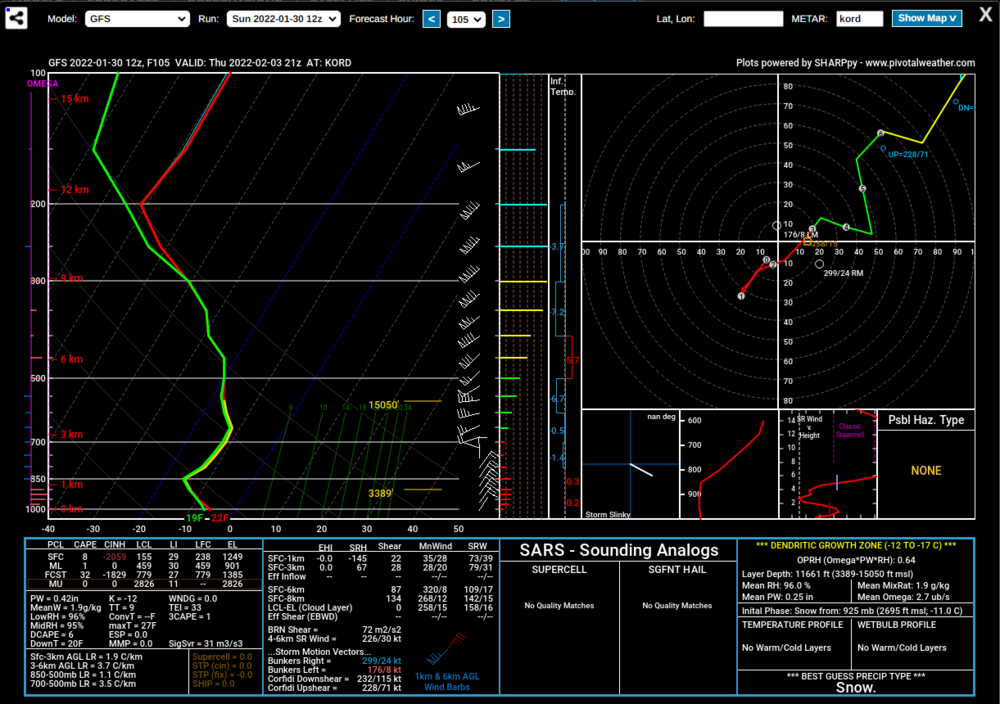The image size is (1000, 704).
Task: Click the Storm Slinky inset panel
Action: [630, 464]
